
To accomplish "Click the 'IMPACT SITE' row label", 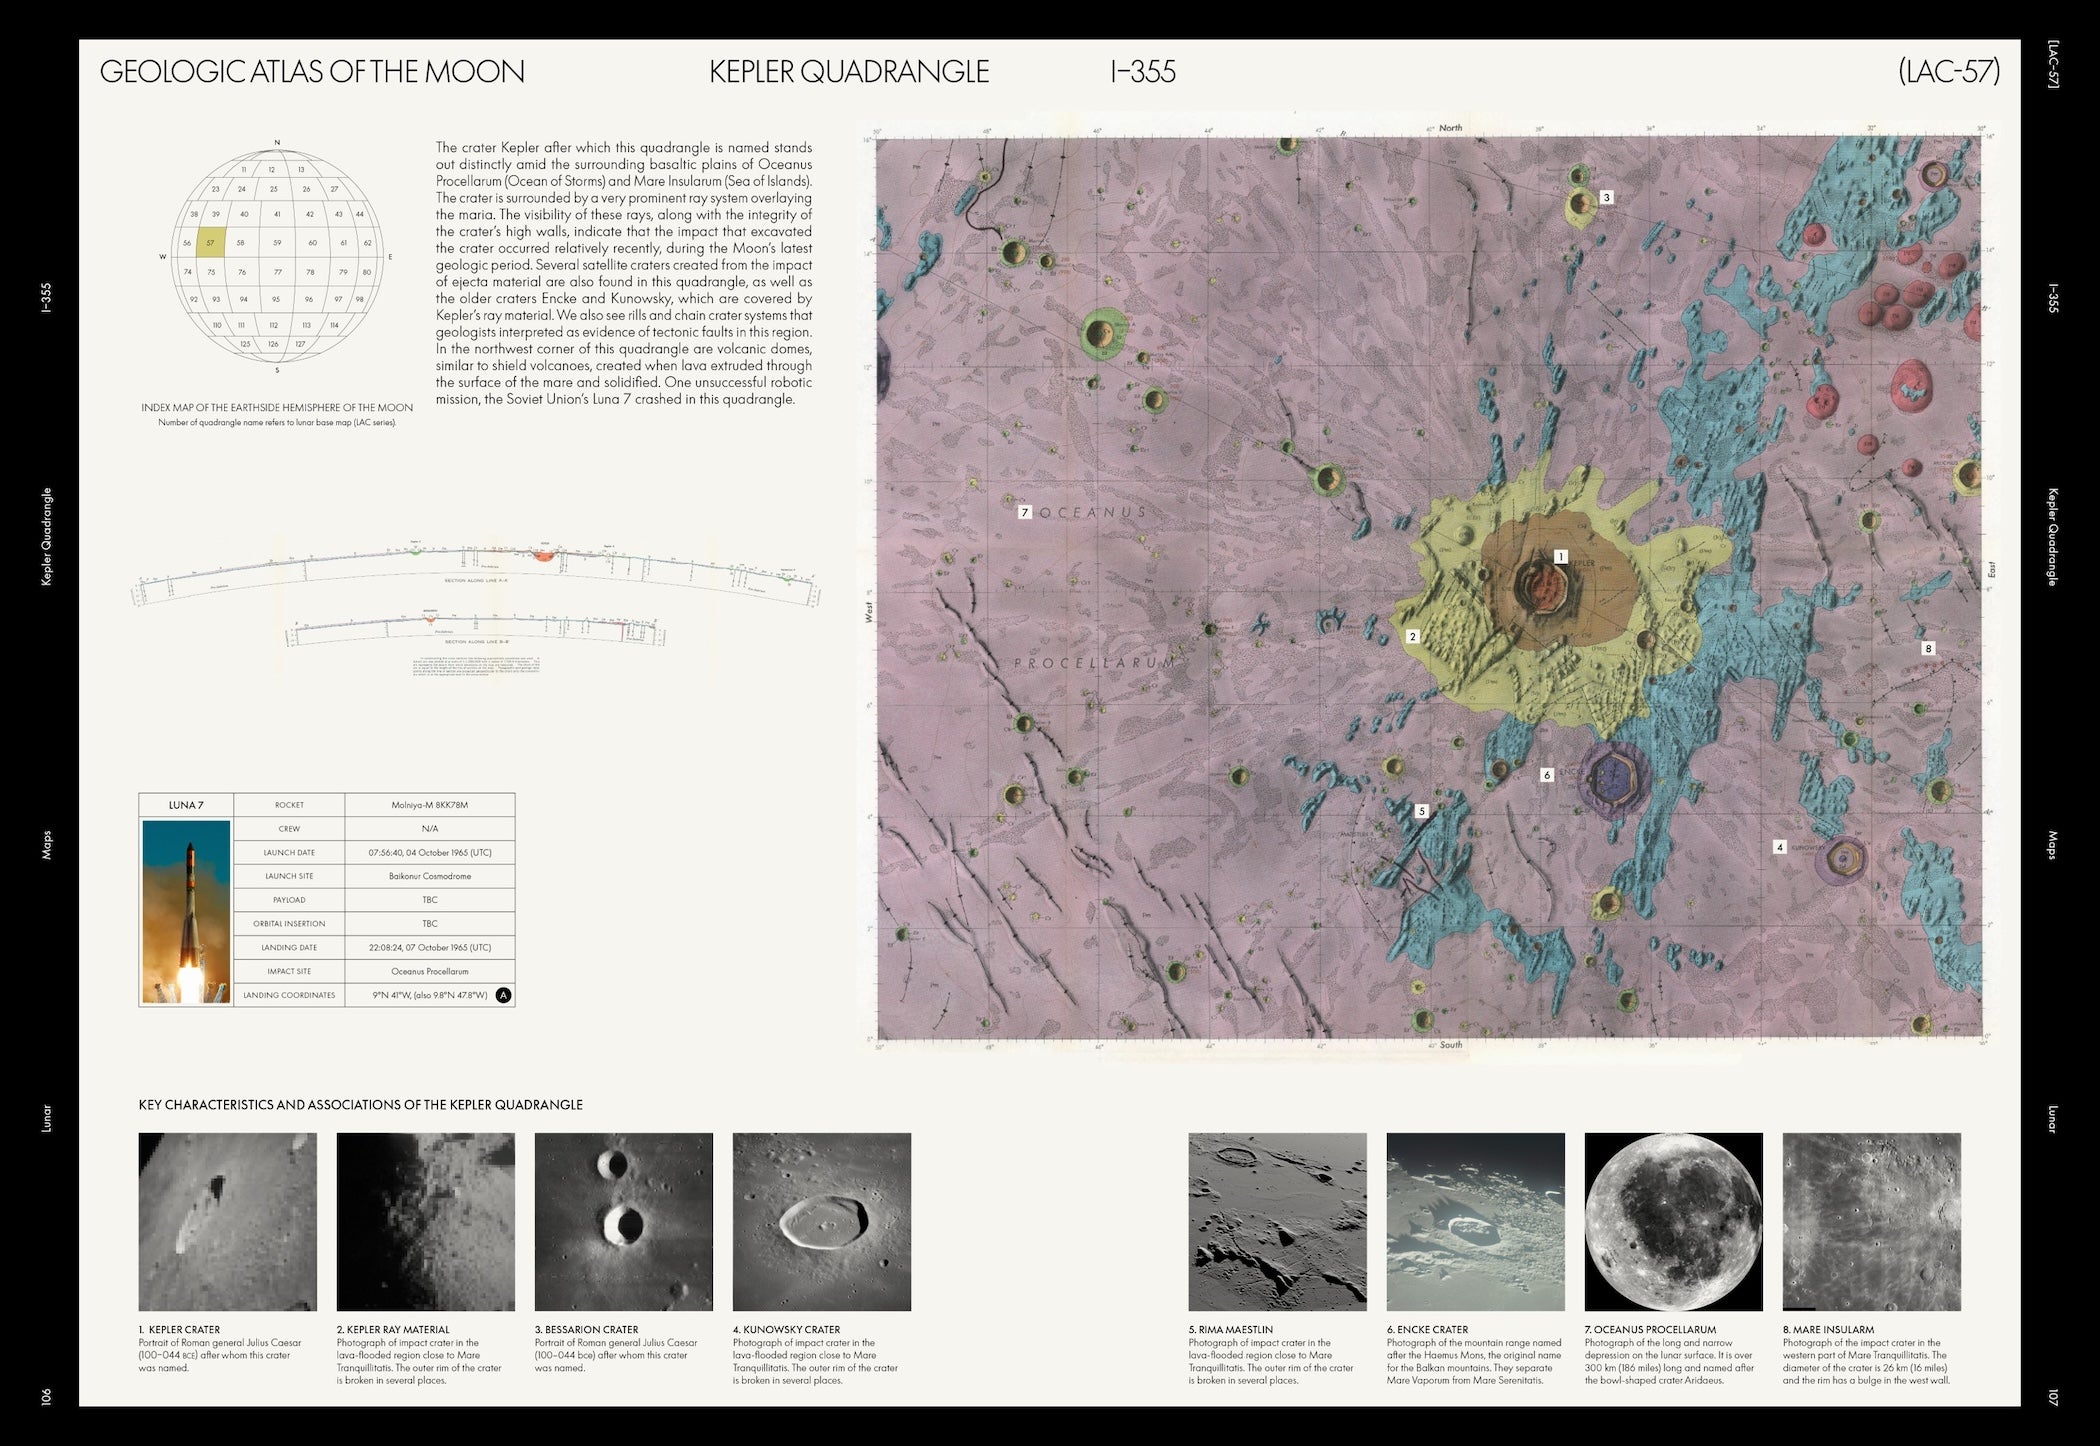I will click(x=289, y=971).
